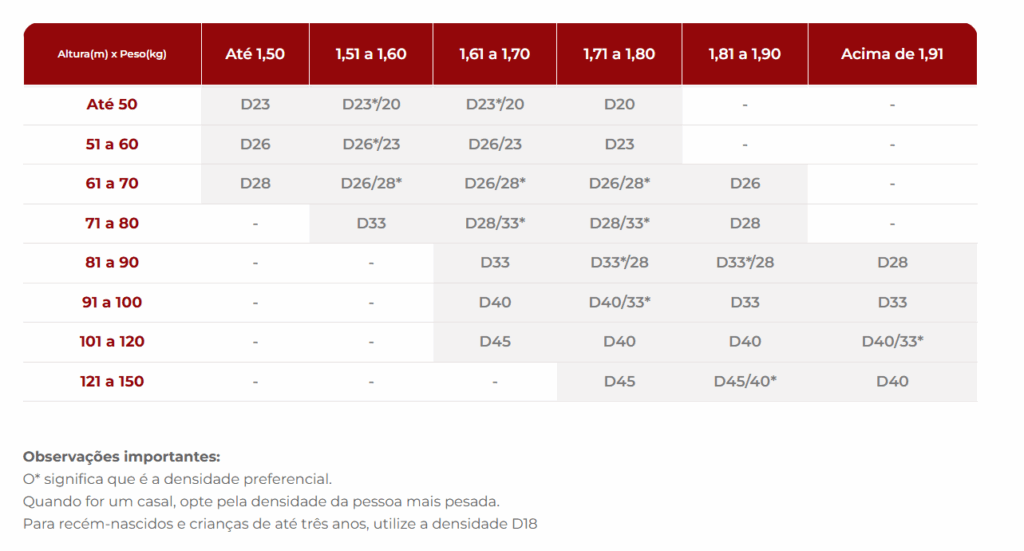Click the 'D26/23' cell in 51 a 60 row

(x=495, y=144)
